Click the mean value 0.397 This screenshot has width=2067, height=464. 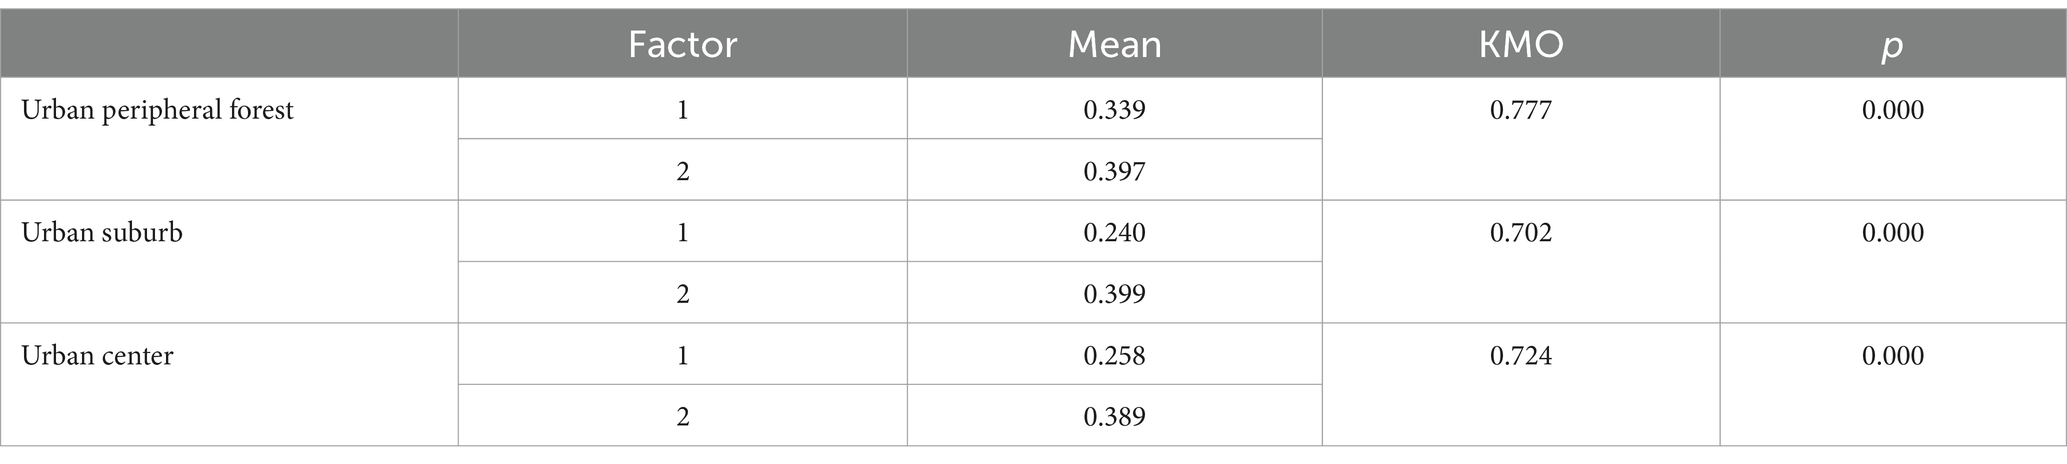tap(1114, 172)
